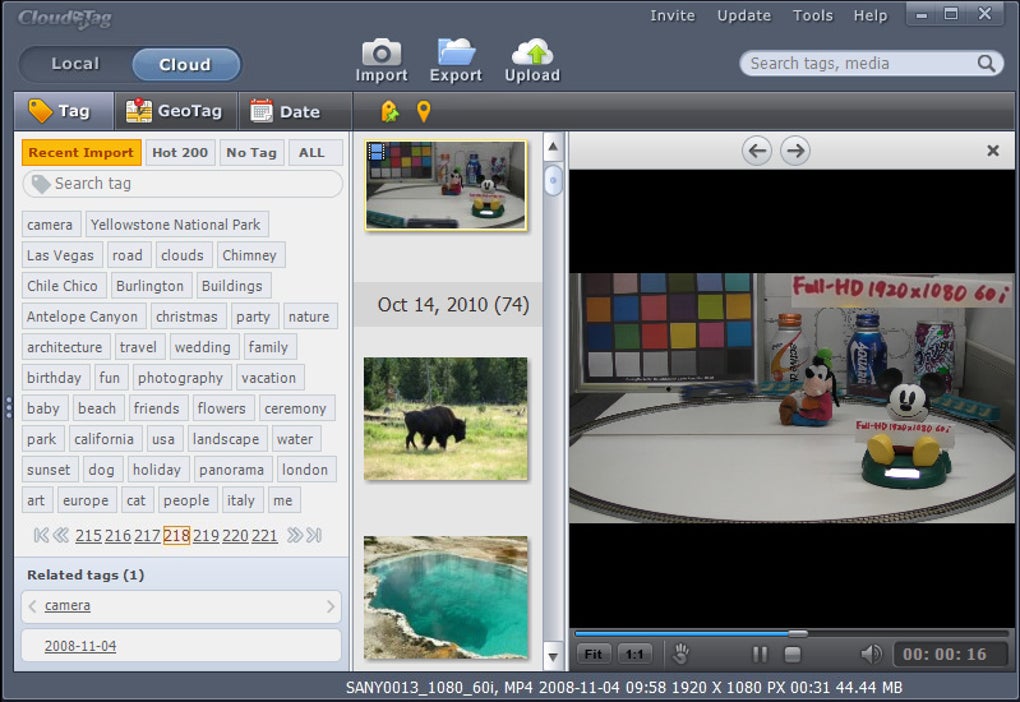
Task: Open the Export folder icon
Action: pyautogui.click(x=456, y=52)
